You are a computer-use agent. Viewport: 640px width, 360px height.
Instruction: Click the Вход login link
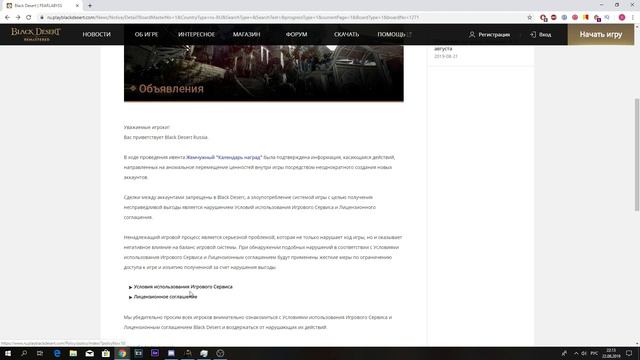(x=541, y=35)
